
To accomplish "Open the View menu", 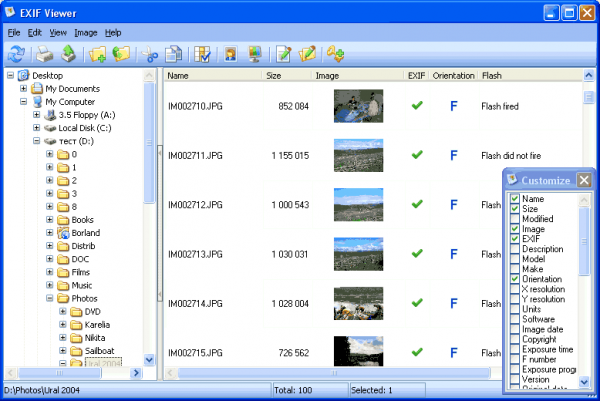I will (x=59, y=33).
